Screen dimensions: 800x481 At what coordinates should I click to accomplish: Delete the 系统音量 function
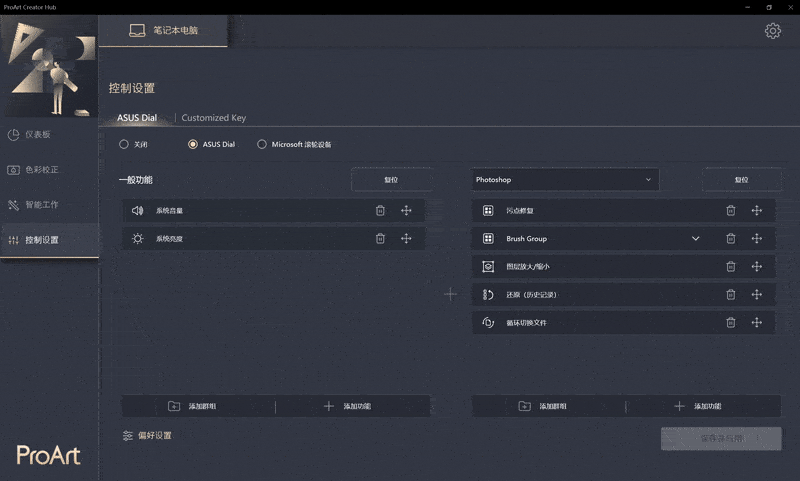pyautogui.click(x=380, y=211)
